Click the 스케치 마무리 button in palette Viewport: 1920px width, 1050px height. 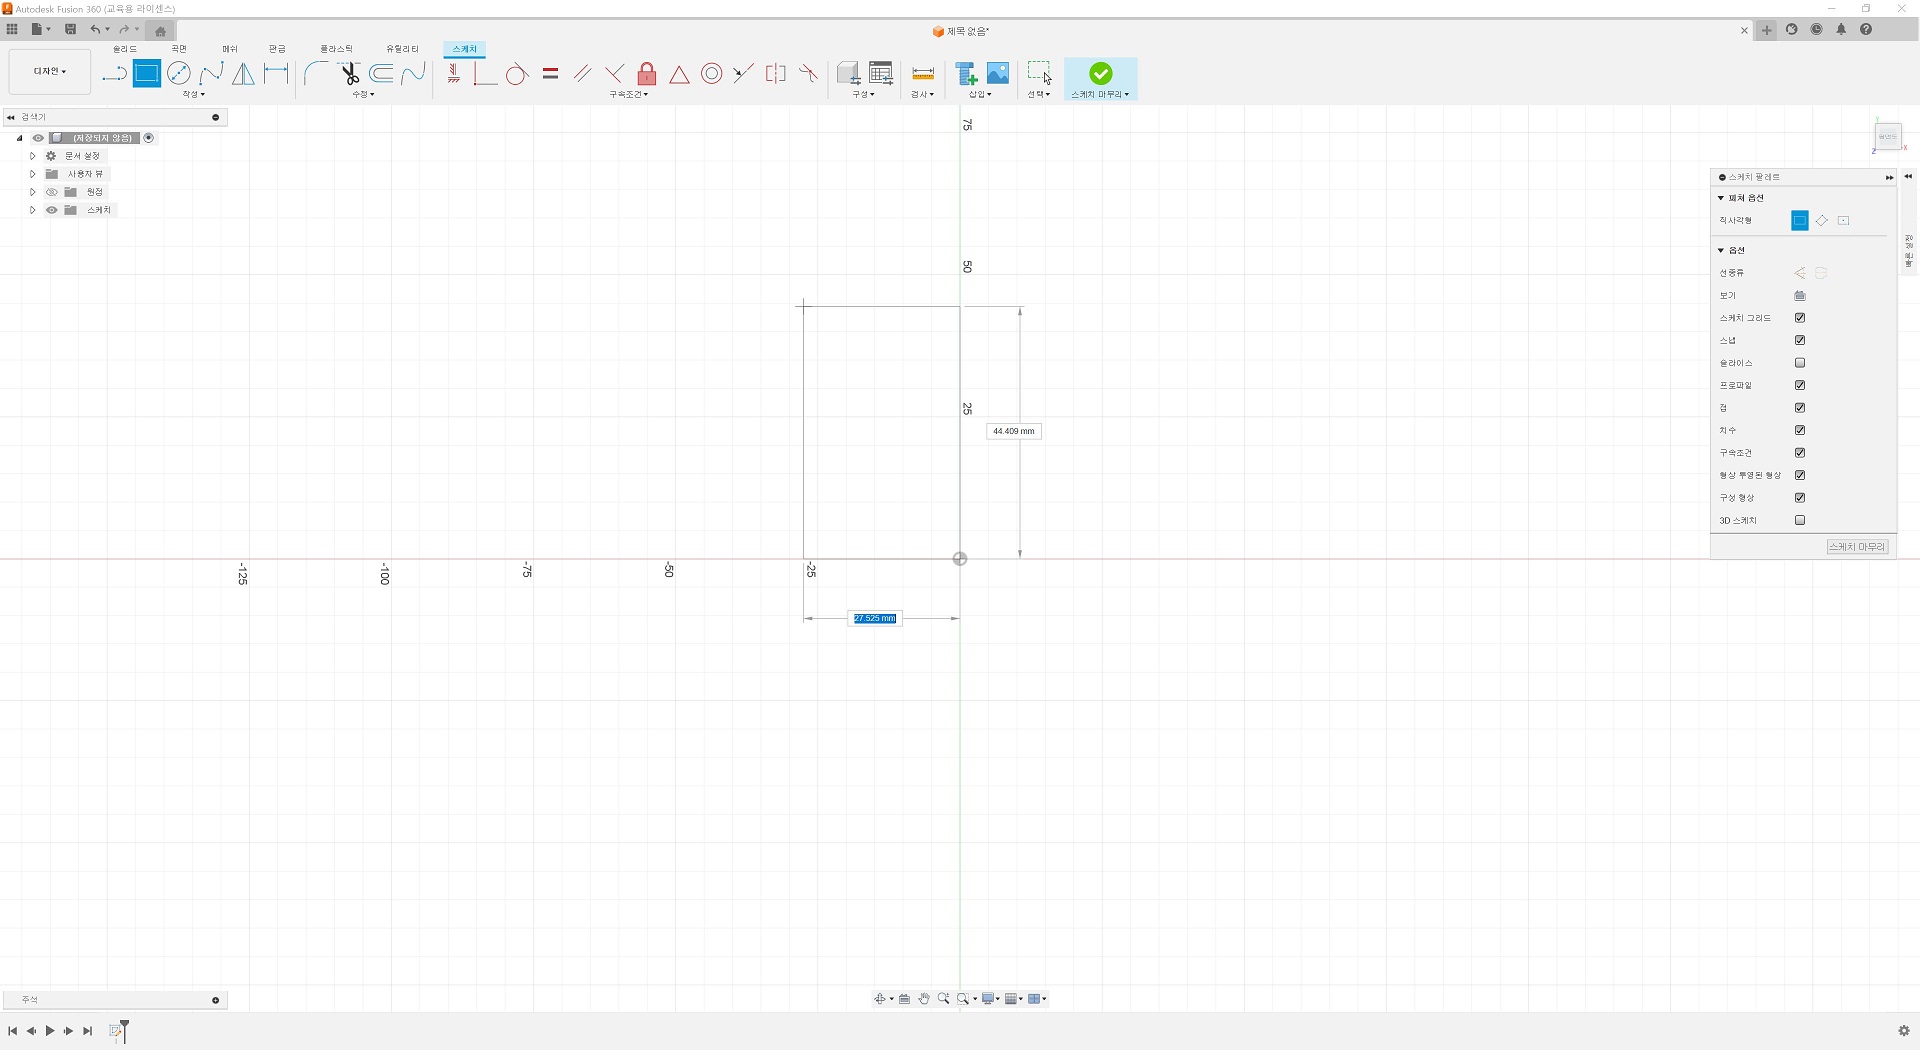(1858, 547)
